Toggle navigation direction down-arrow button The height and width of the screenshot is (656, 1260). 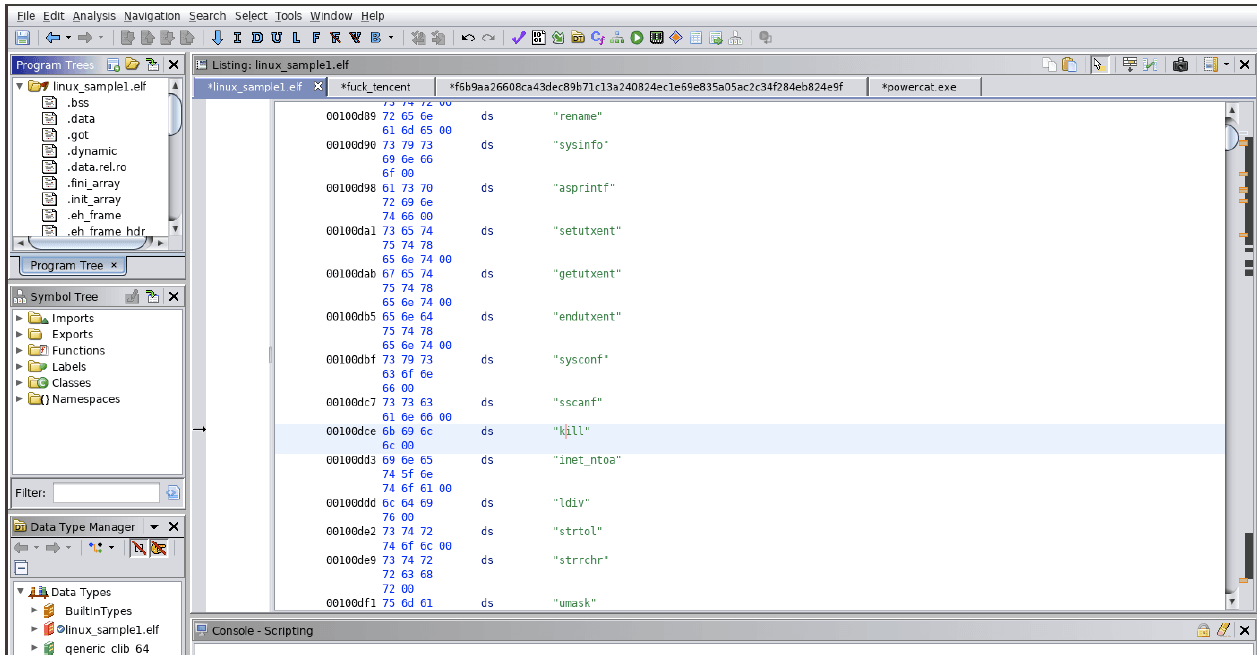coord(217,38)
